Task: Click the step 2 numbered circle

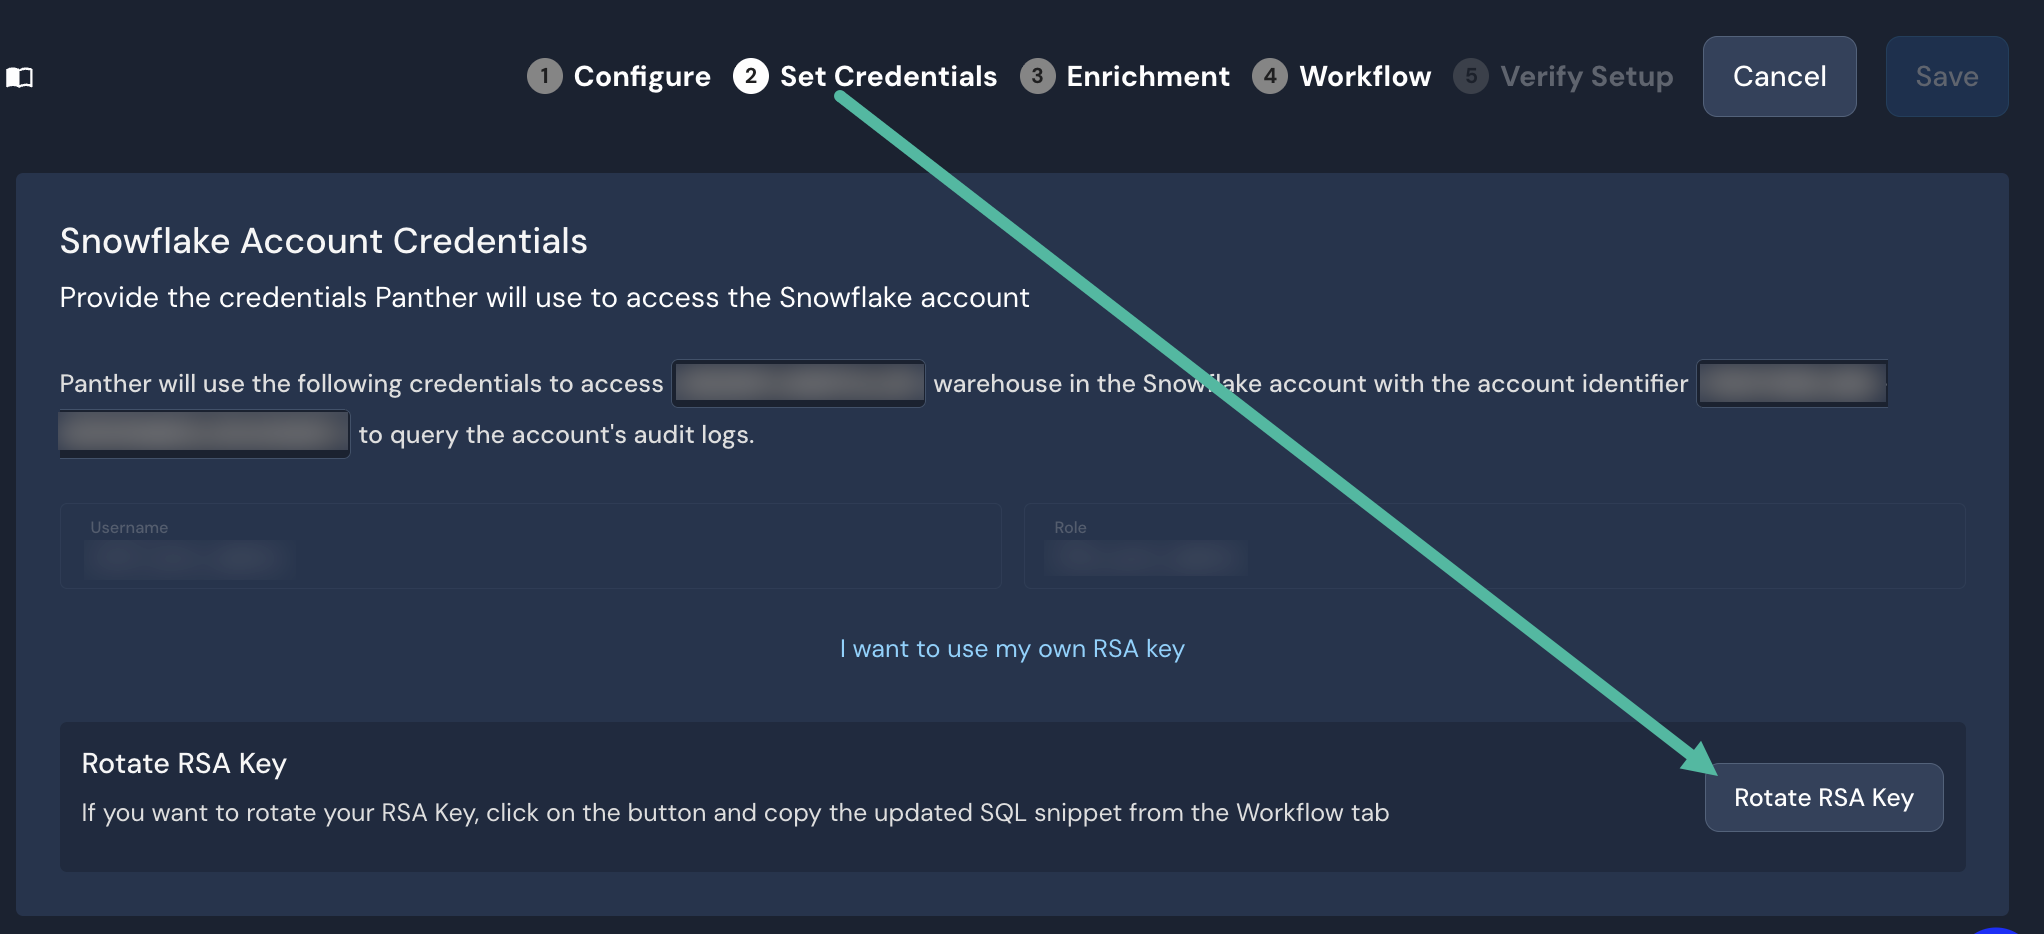Action: tap(752, 76)
